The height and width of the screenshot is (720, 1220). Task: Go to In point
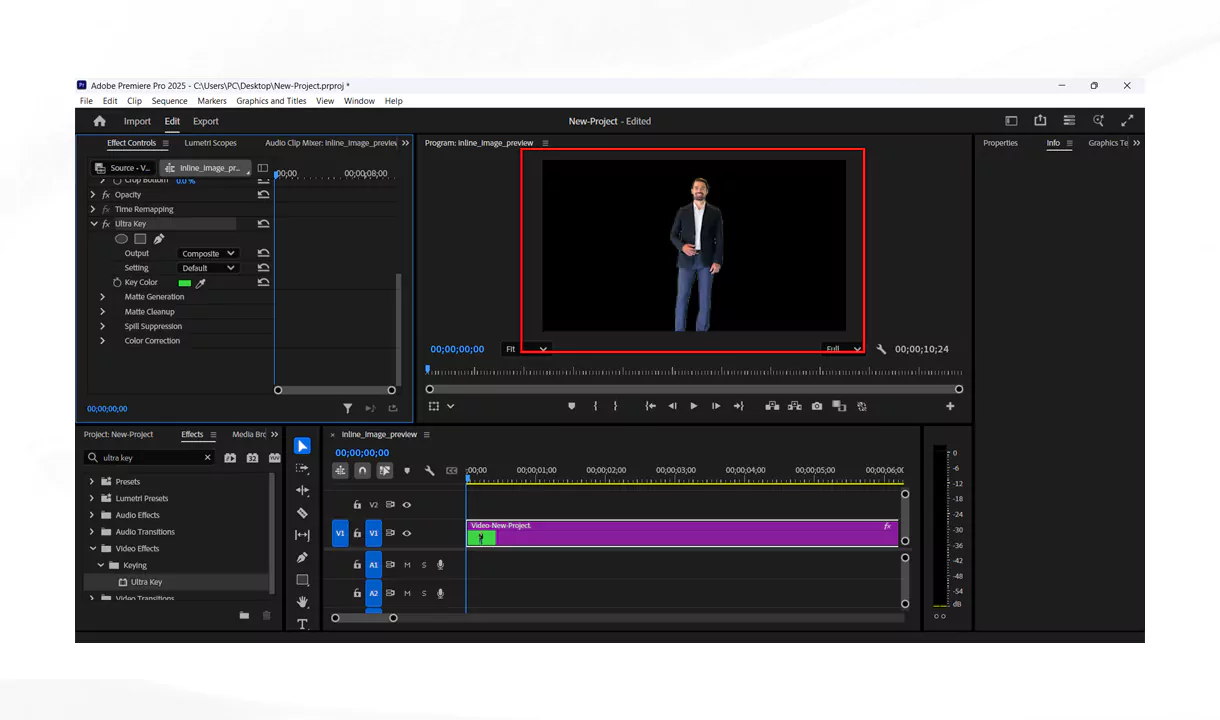coord(650,406)
